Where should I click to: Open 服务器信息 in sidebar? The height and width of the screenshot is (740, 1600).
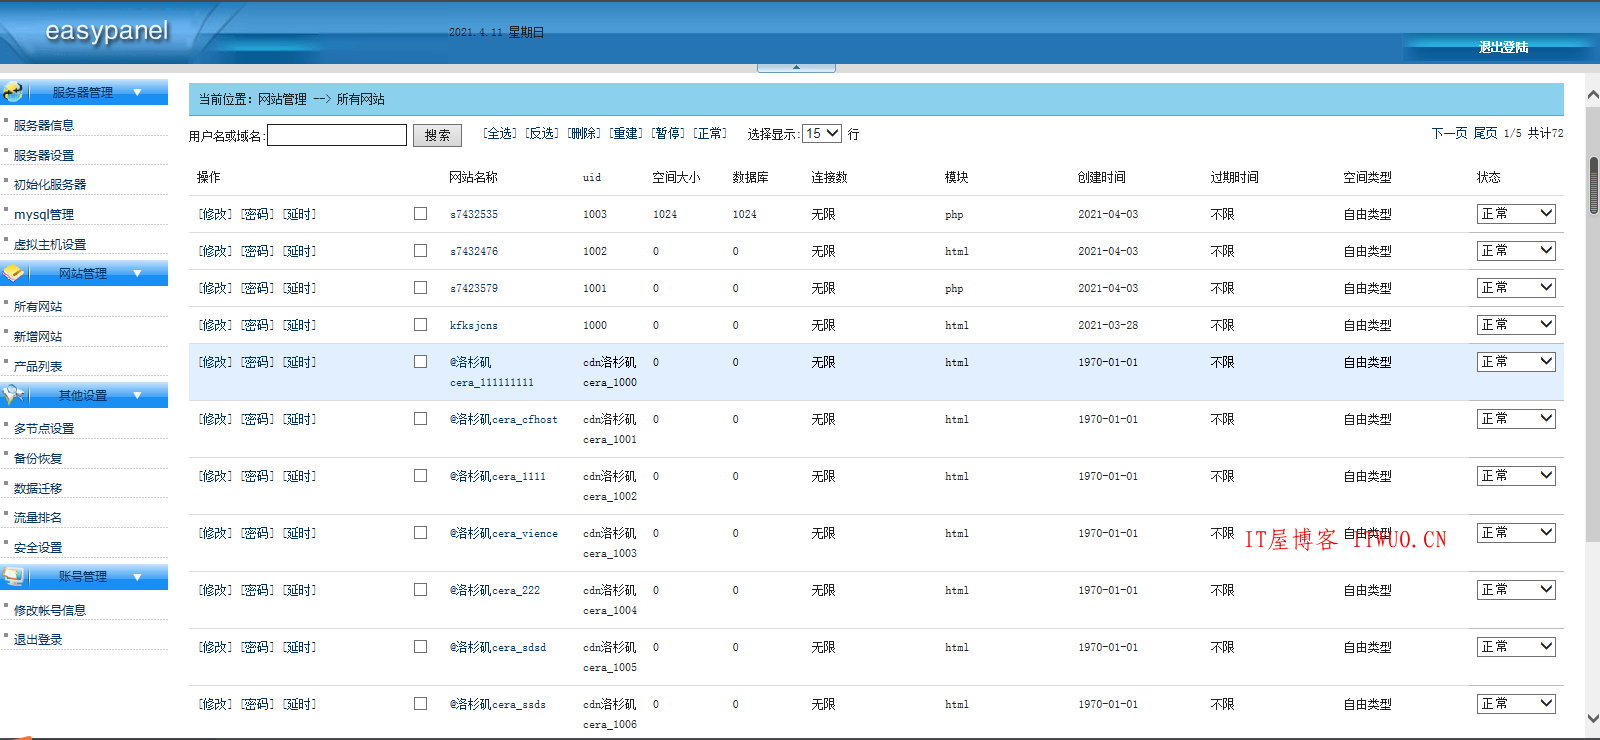(x=44, y=125)
